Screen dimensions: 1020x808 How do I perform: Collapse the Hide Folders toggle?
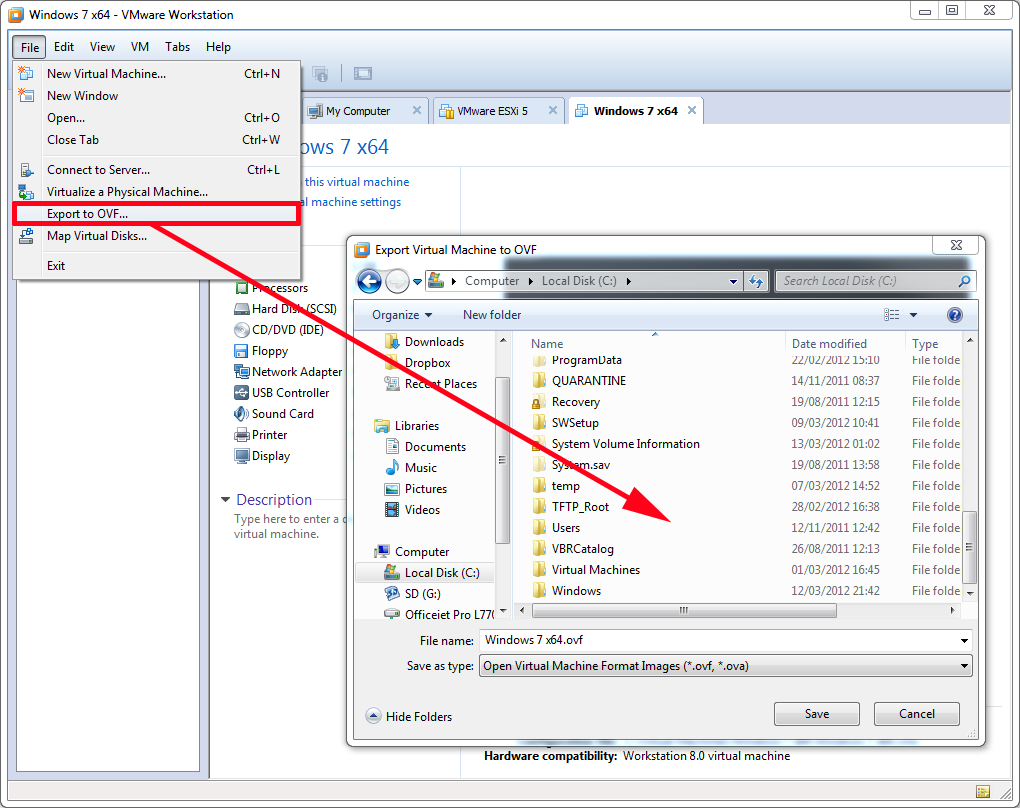[x=374, y=716]
